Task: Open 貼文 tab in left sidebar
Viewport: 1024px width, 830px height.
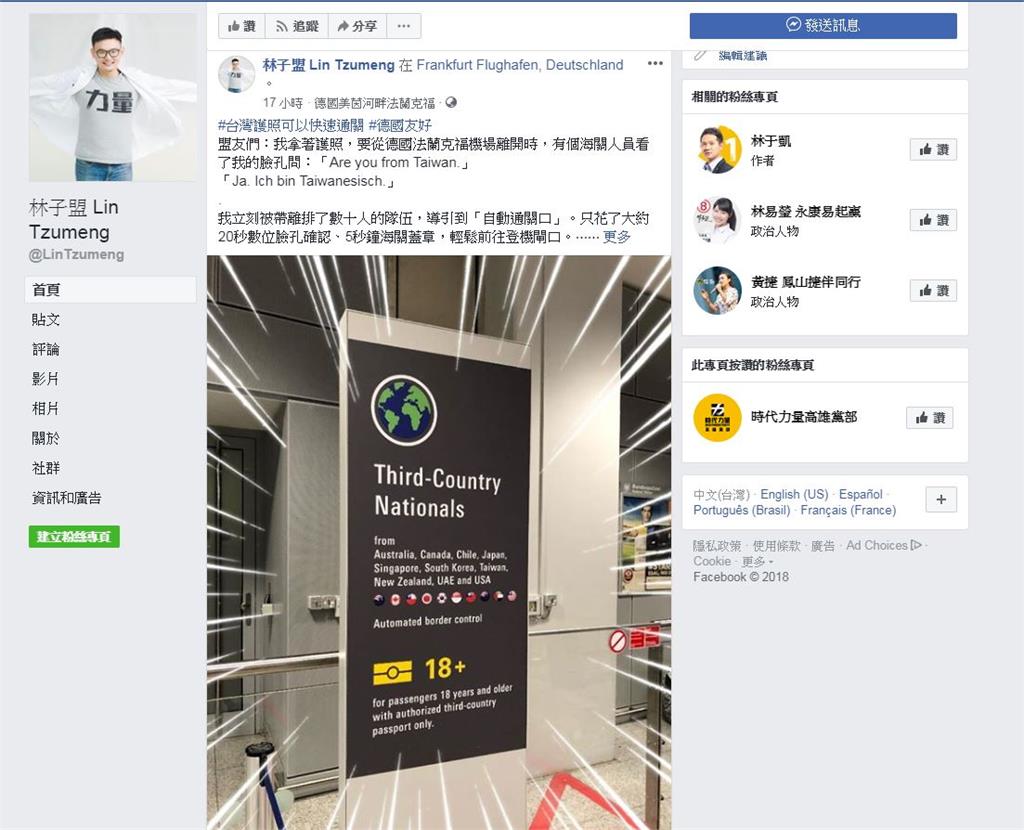Action: (46, 319)
